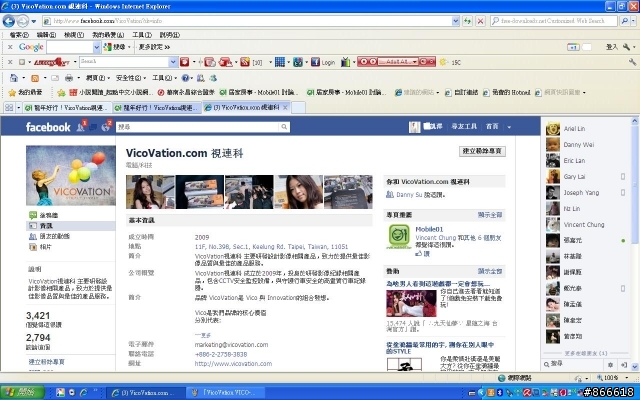The width and height of the screenshot is (640, 400).
Task: Open the Quick Tabs grid icon
Action: click(9, 107)
